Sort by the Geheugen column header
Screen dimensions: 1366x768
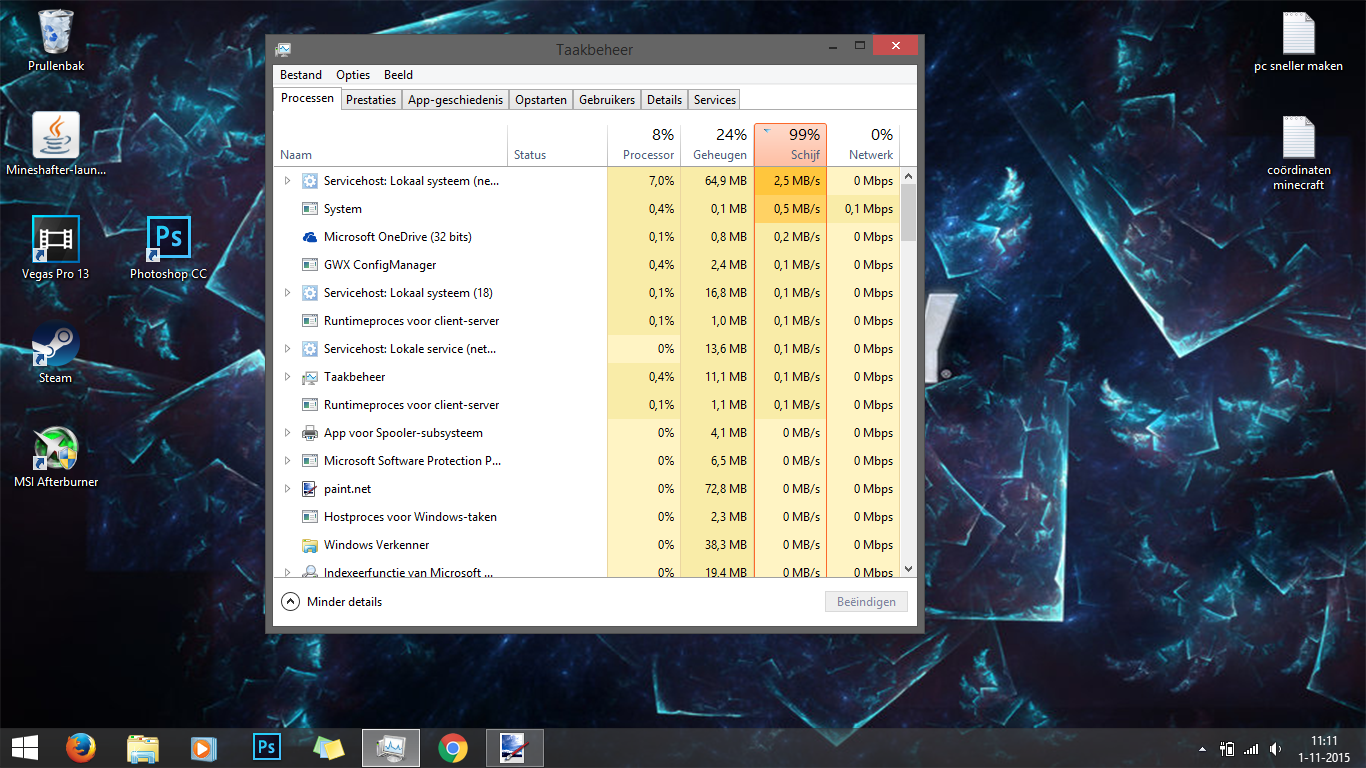pyautogui.click(x=717, y=145)
